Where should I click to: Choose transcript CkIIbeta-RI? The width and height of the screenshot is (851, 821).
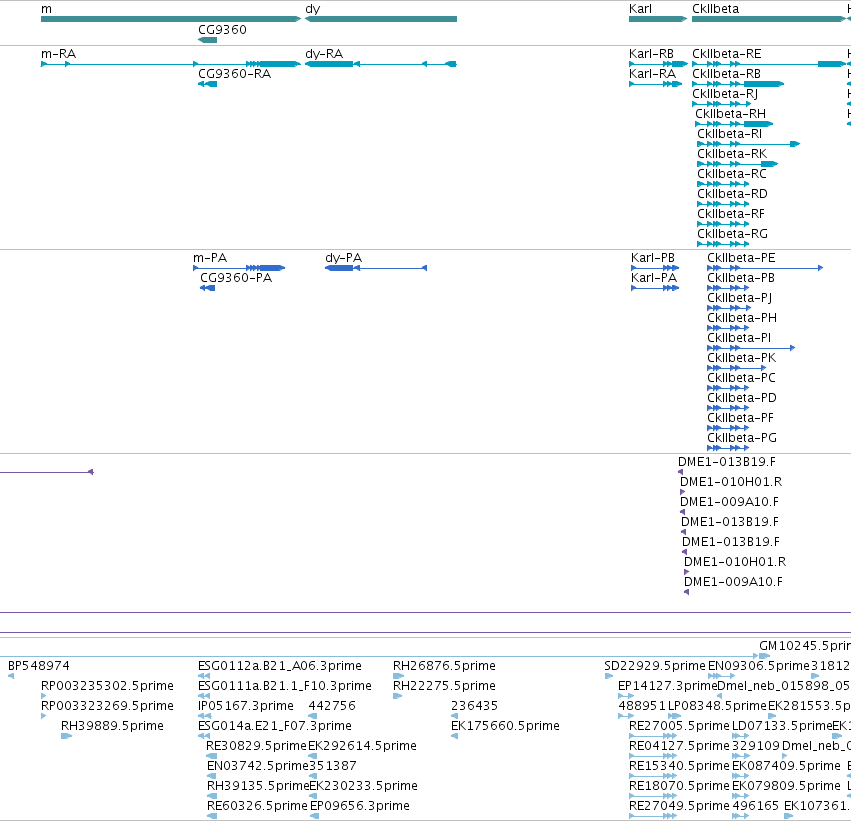pos(729,134)
